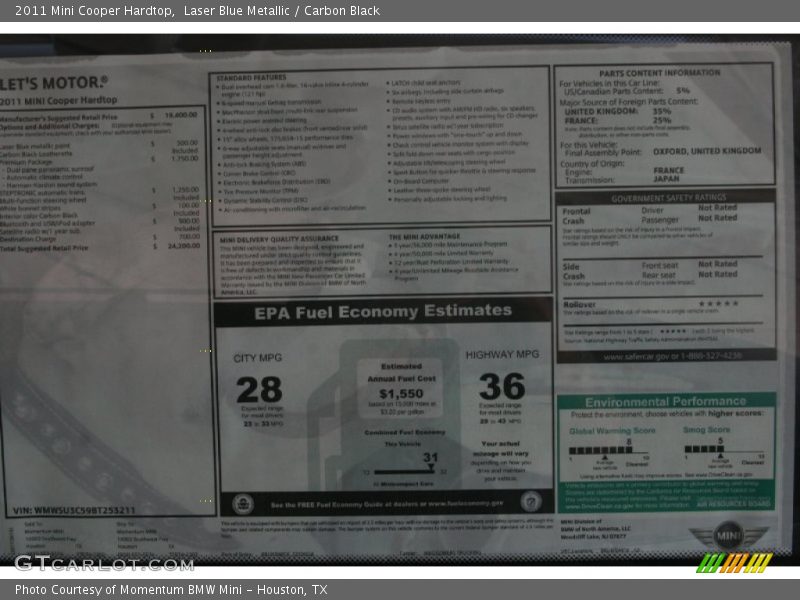Click the round seal right of fueleconomy.gov text
This screenshot has height=600, width=800.
point(531,502)
